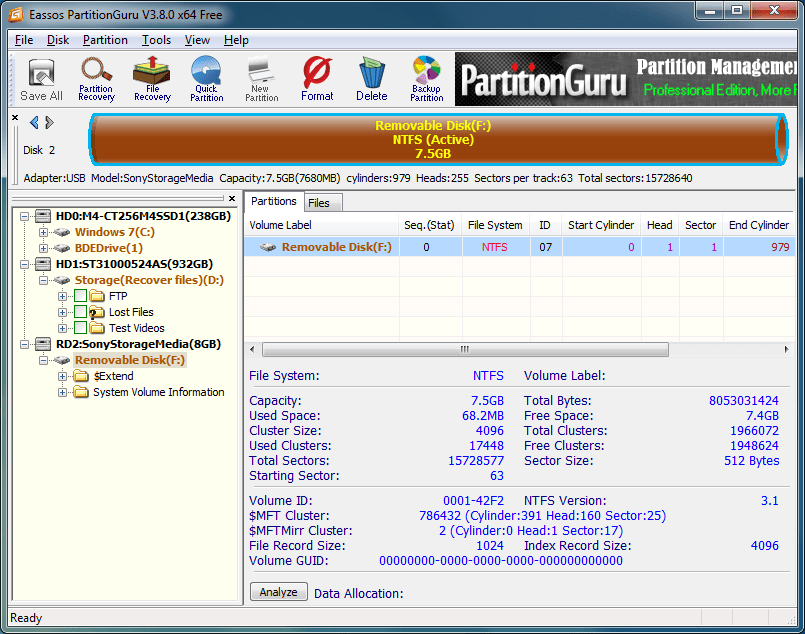Collapse the HD0:M4-CT256M4SSD1 disk node

pos(26,216)
